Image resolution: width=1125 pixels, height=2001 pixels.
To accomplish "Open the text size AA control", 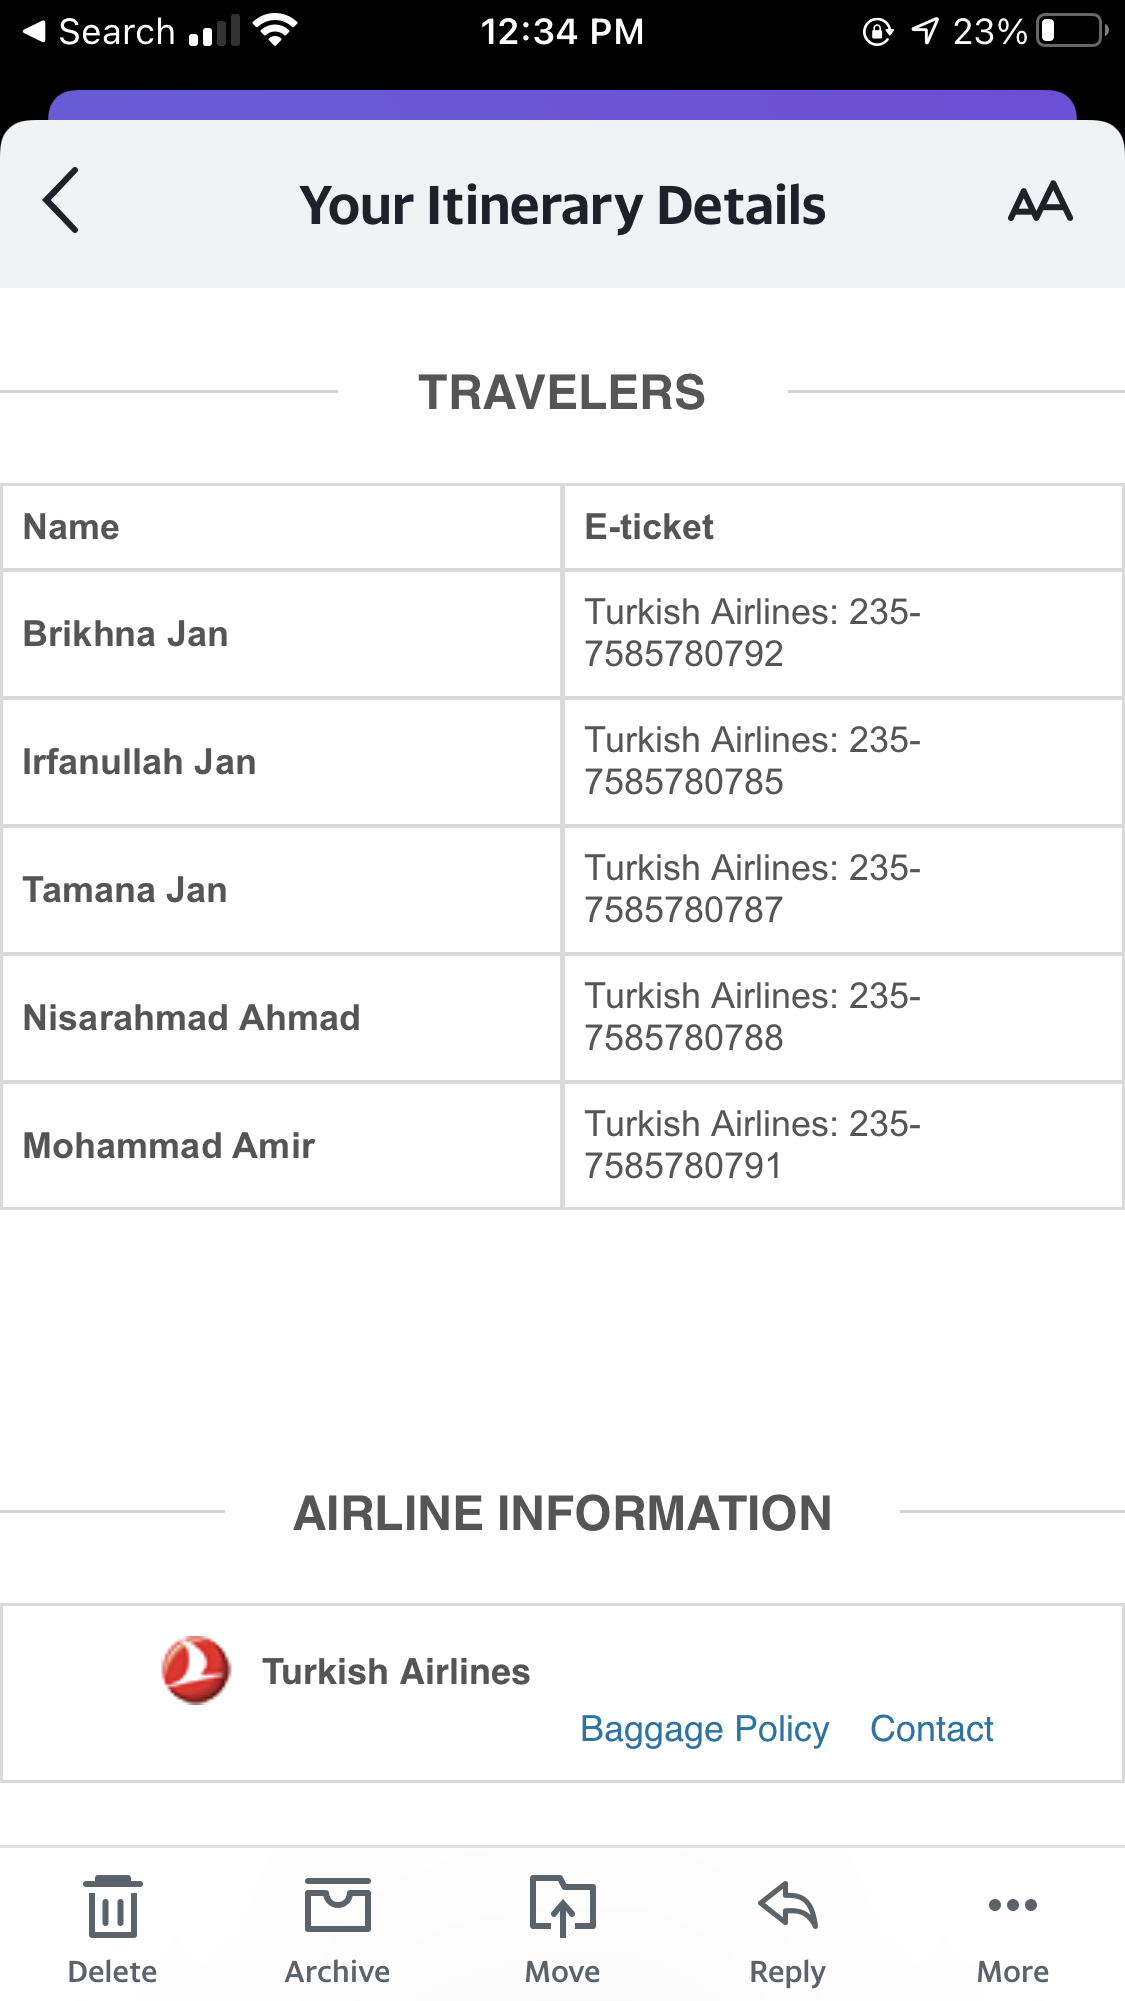I will [x=1040, y=203].
